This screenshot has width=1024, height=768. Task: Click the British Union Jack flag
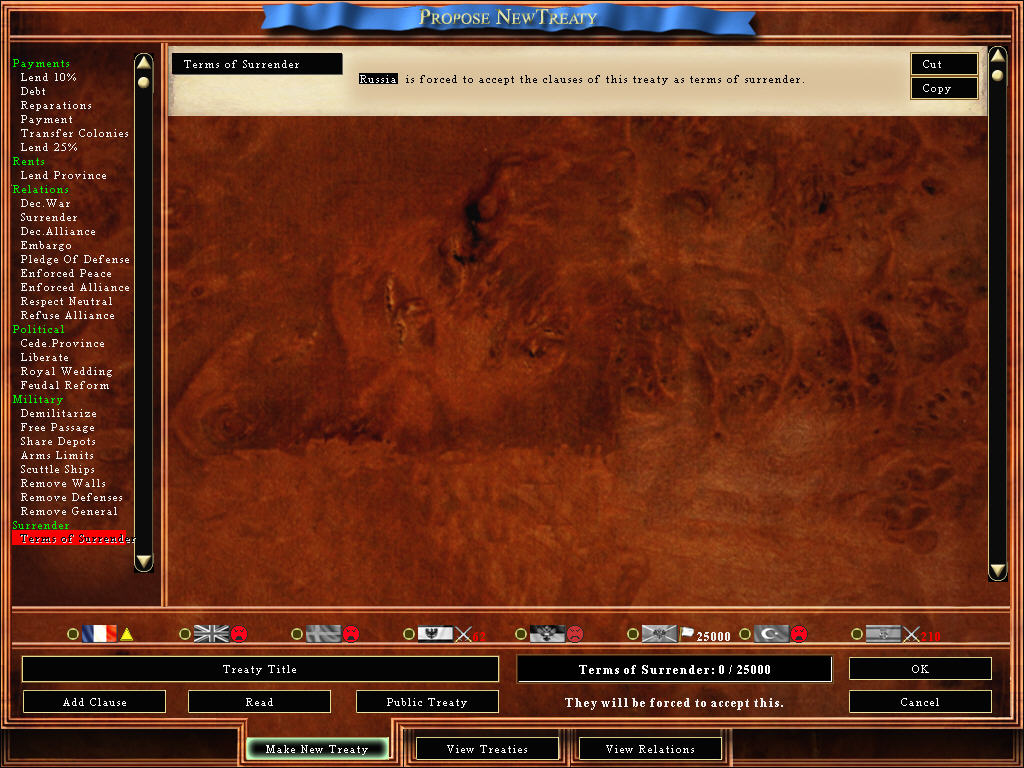click(212, 633)
